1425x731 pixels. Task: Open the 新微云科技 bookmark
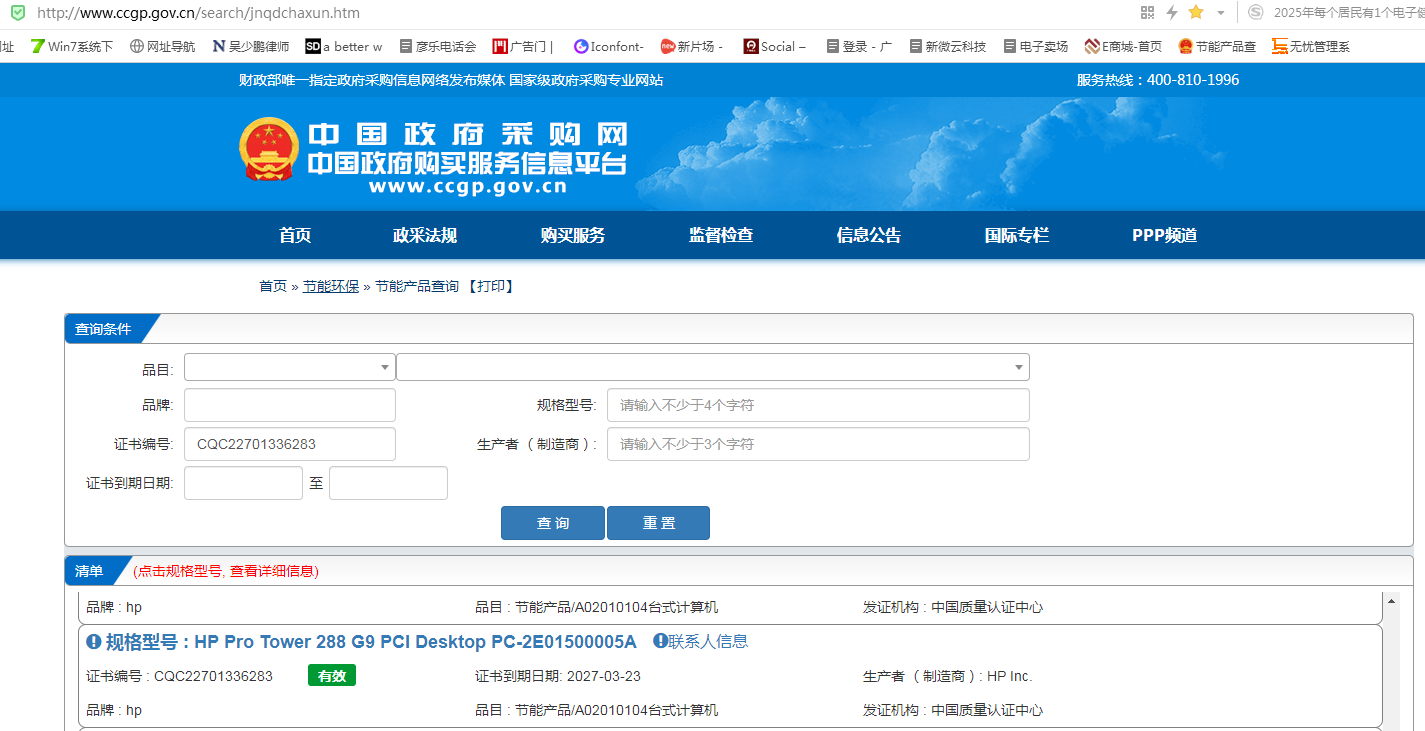pos(948,46)
